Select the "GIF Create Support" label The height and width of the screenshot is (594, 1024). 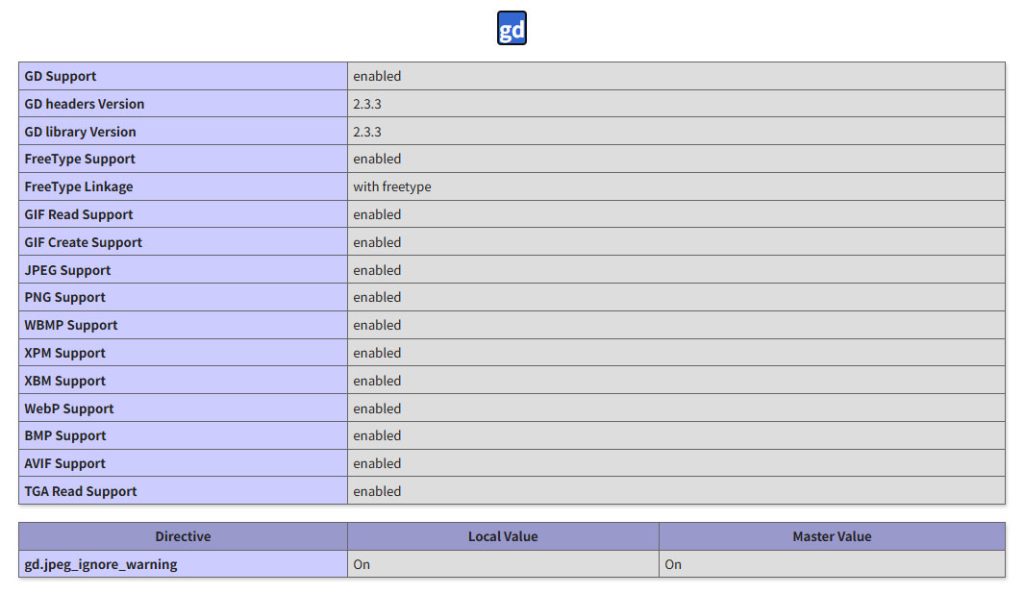point(83,243)
